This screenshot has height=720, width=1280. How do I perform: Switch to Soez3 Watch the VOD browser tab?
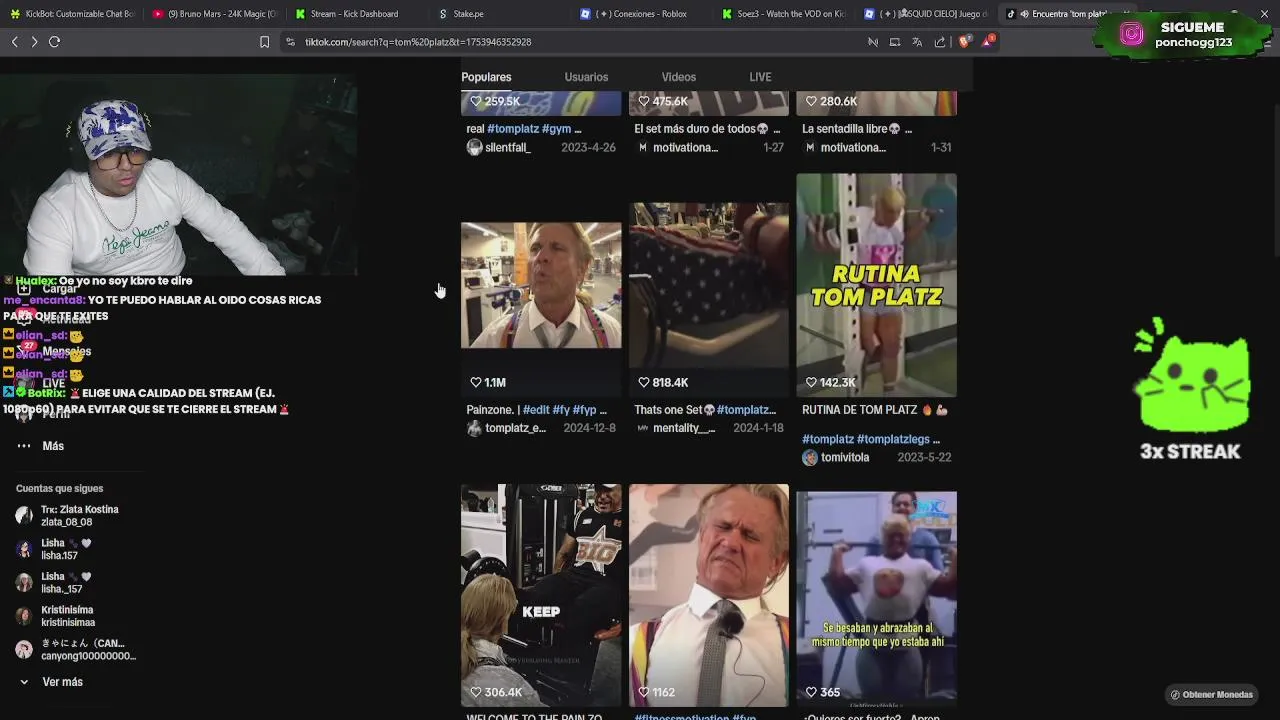(785, 14)
